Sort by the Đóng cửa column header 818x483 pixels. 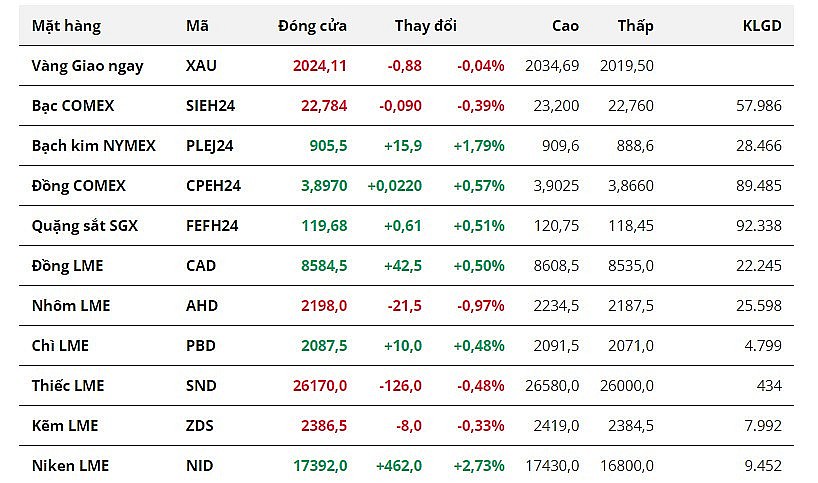[312, 26]
